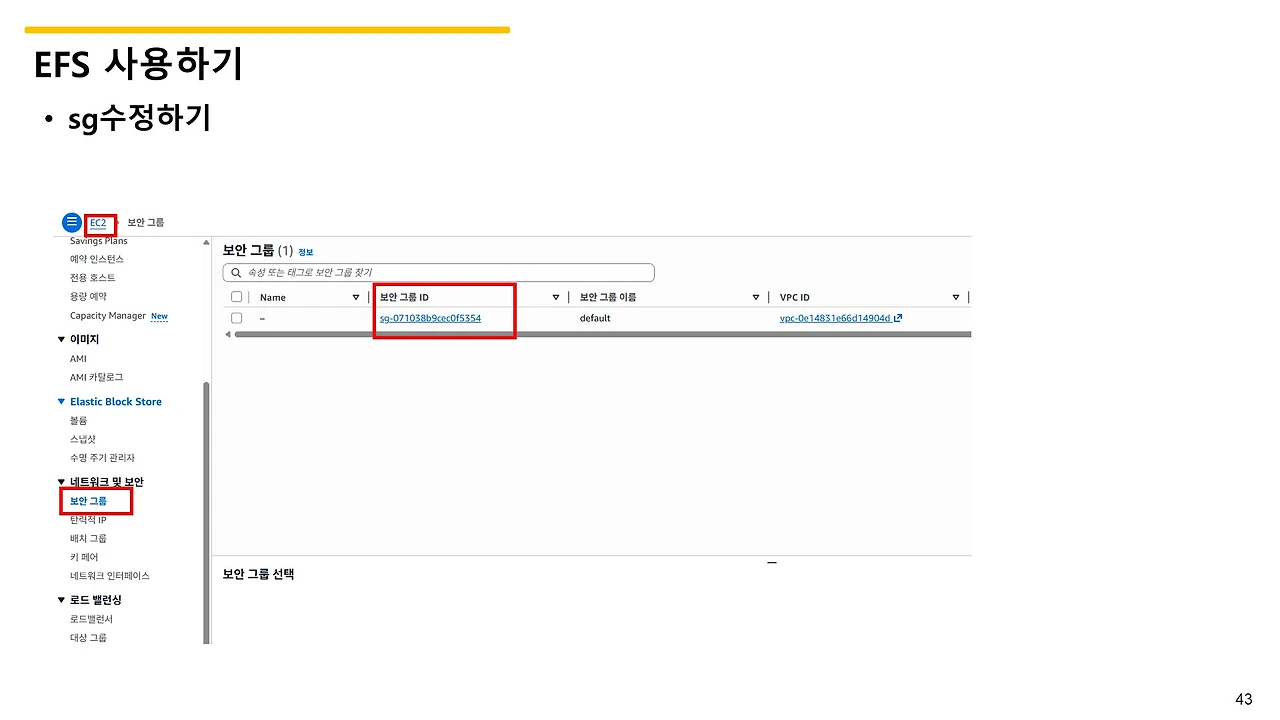Open AMI in the sidebar
This screenshot has width=1280, height=720.
point(78,359)
